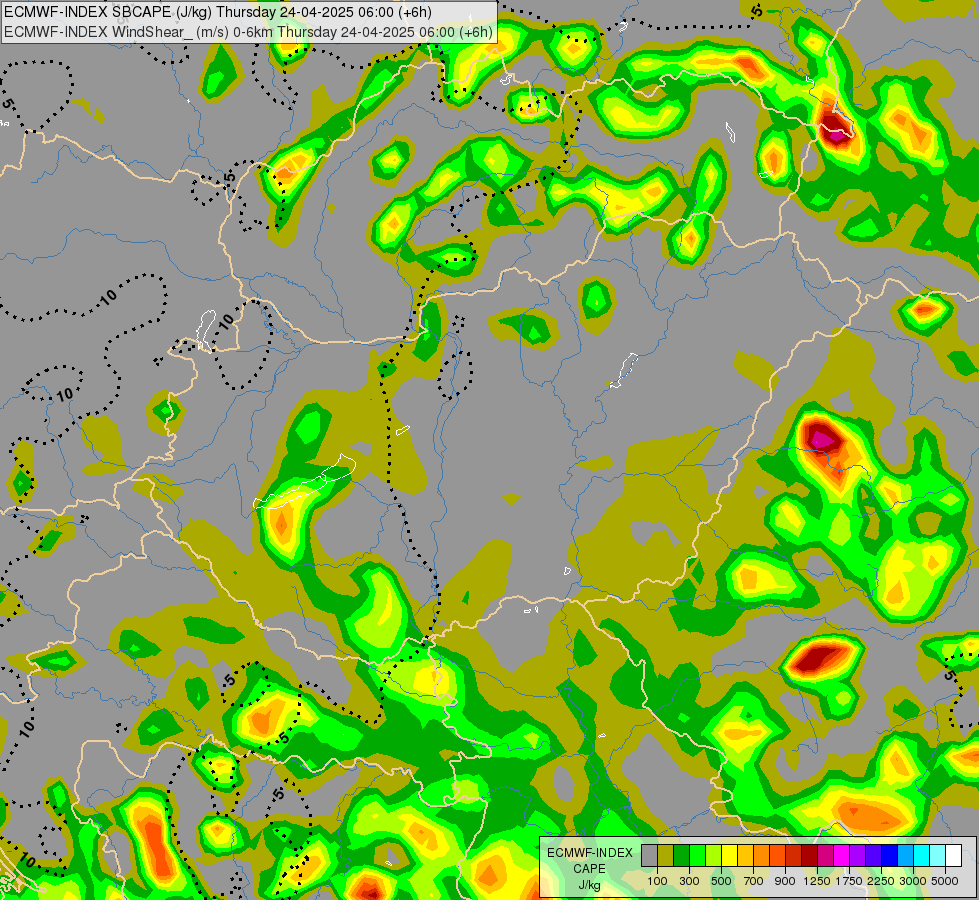This screenshot has width=979, height=900.
Task: Click the legend value 300
Action: [689, 881]
